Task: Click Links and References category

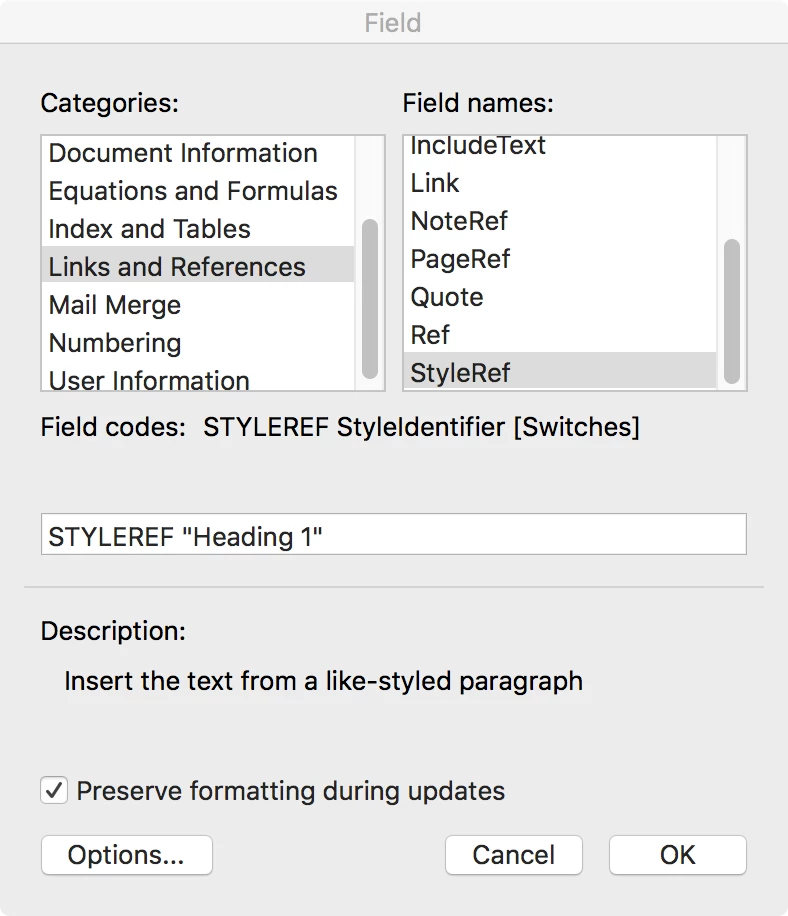Action: tap(177, 268)
